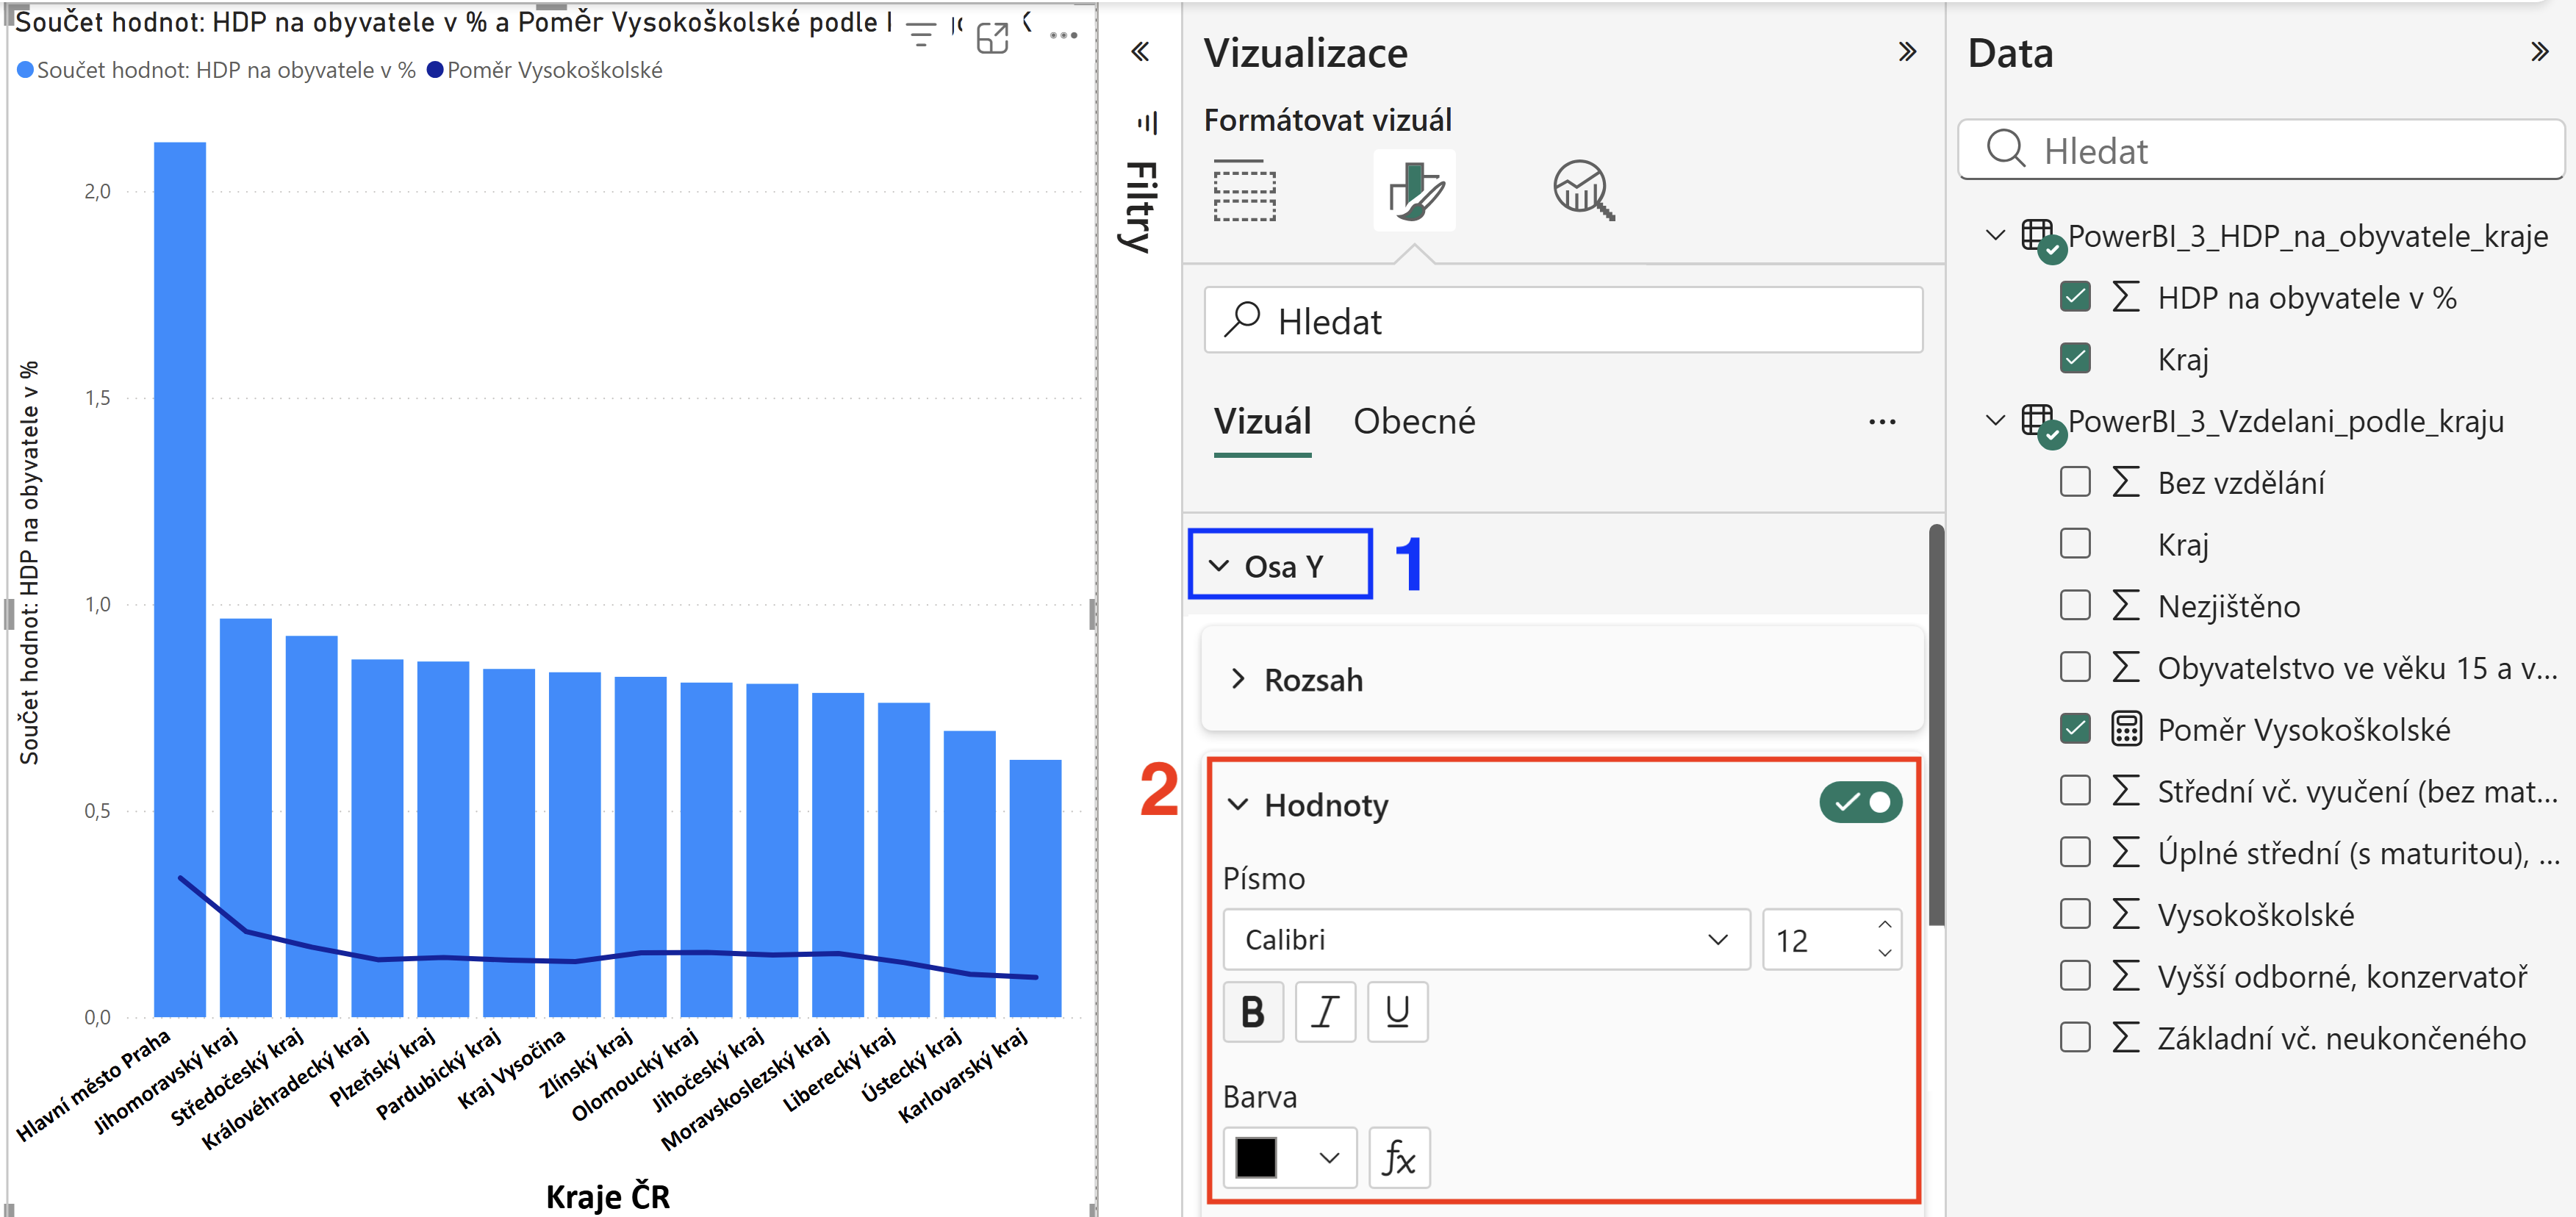Uncheck Kraj under the HDP table

pos(2075,358)
